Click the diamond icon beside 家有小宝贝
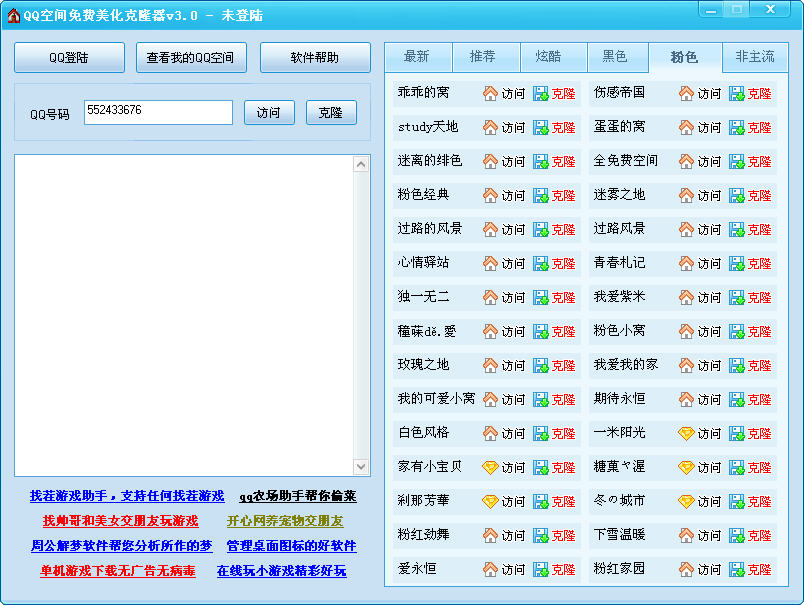Image resolution: width=804 pixels, height=605 pixels. [x=490, y=467]
